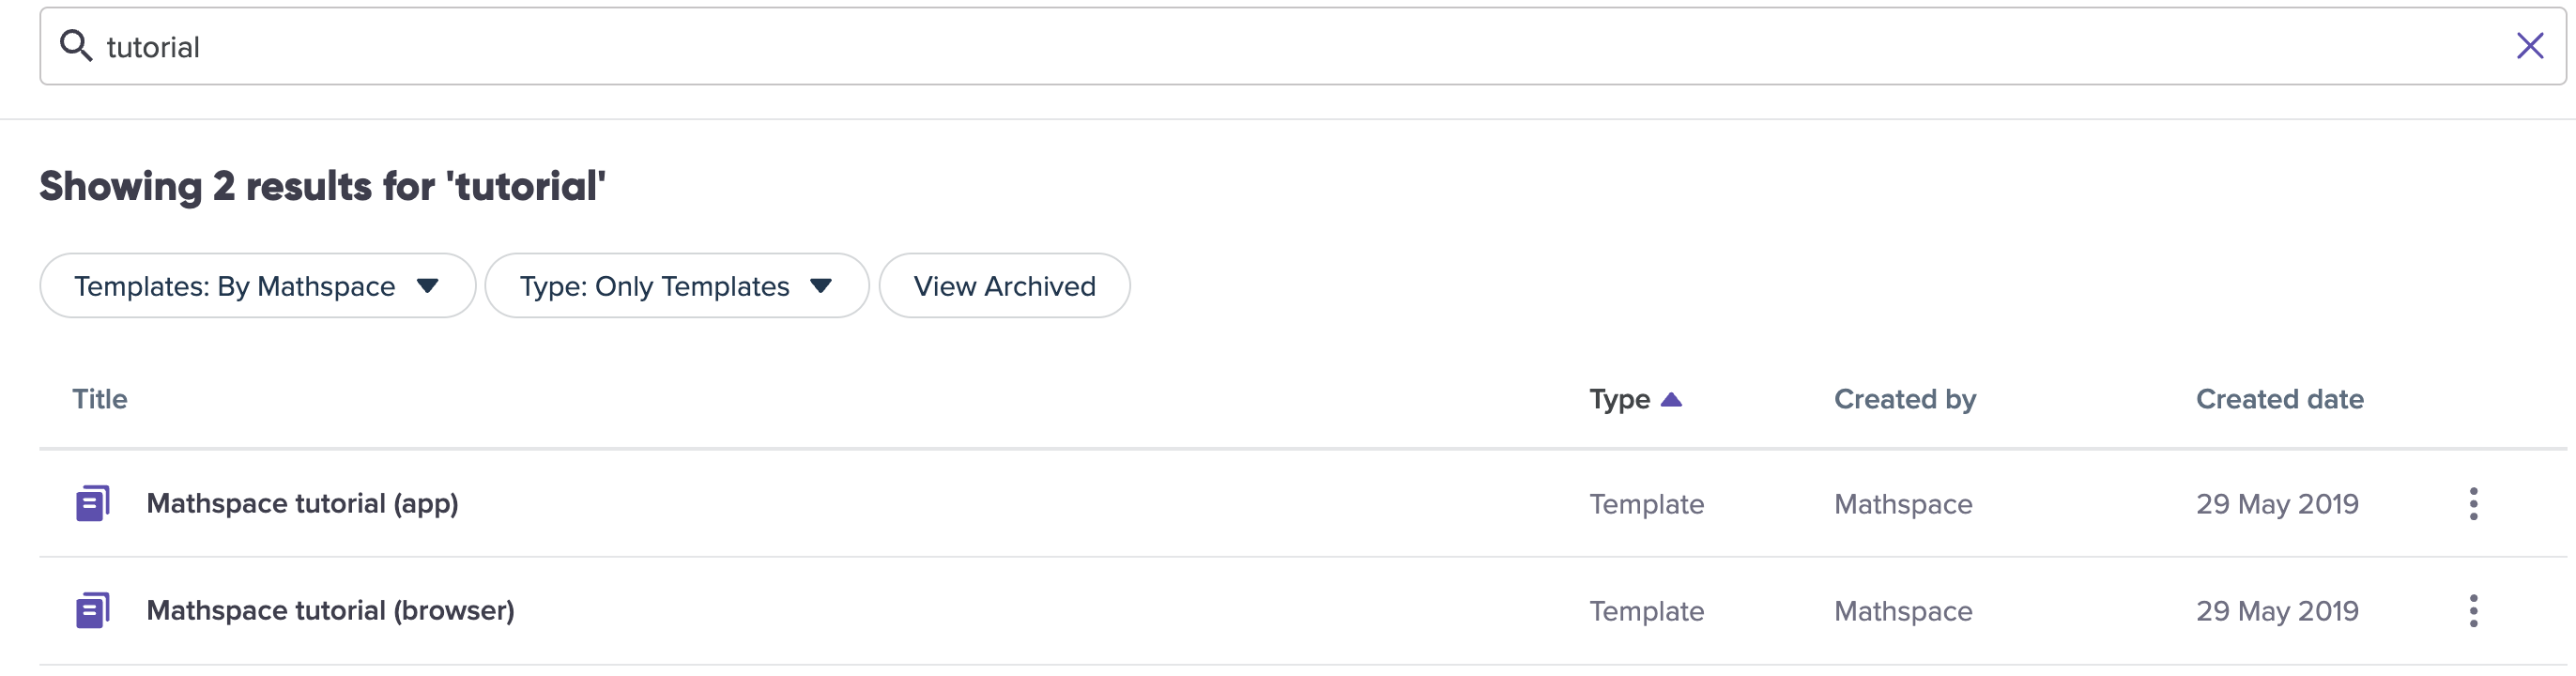Viewport: 2576px width, 676px height.
Task: Open the three-dot menu for Mathspace tutorial (browser)
Action: point(2473,610)
